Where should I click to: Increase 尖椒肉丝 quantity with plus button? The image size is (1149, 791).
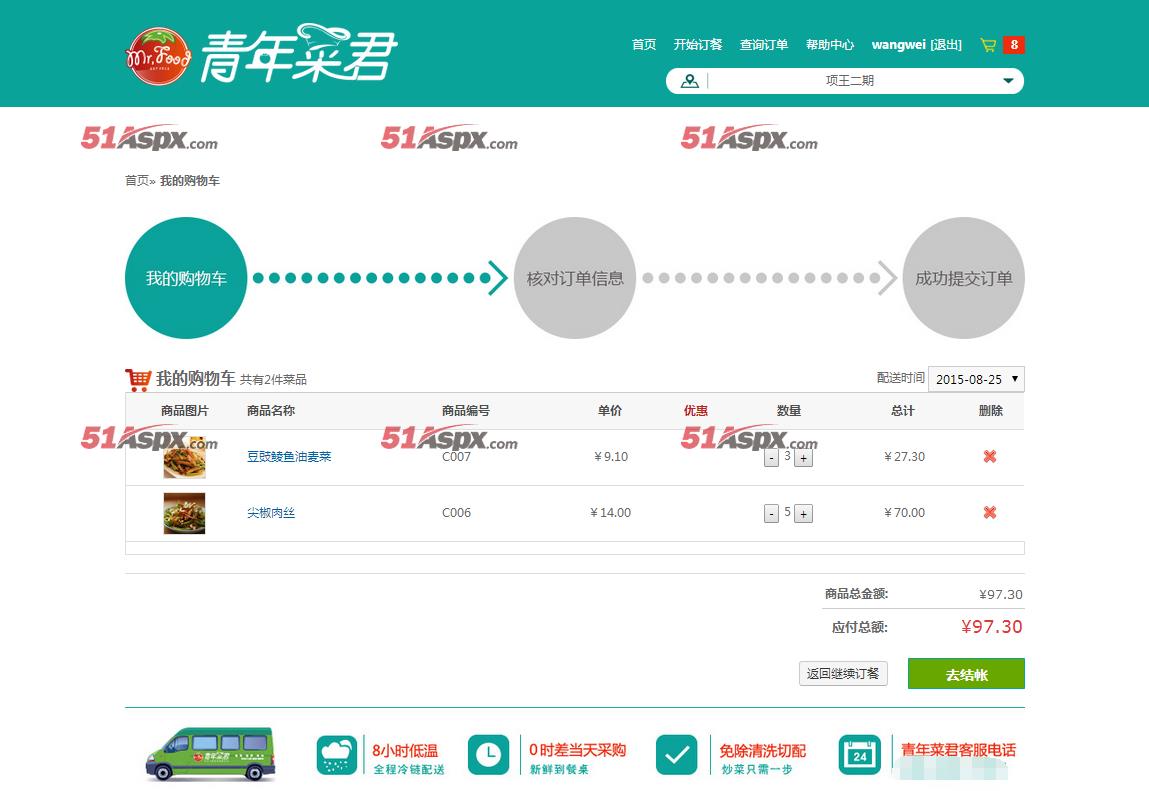[x=803, y=514]
